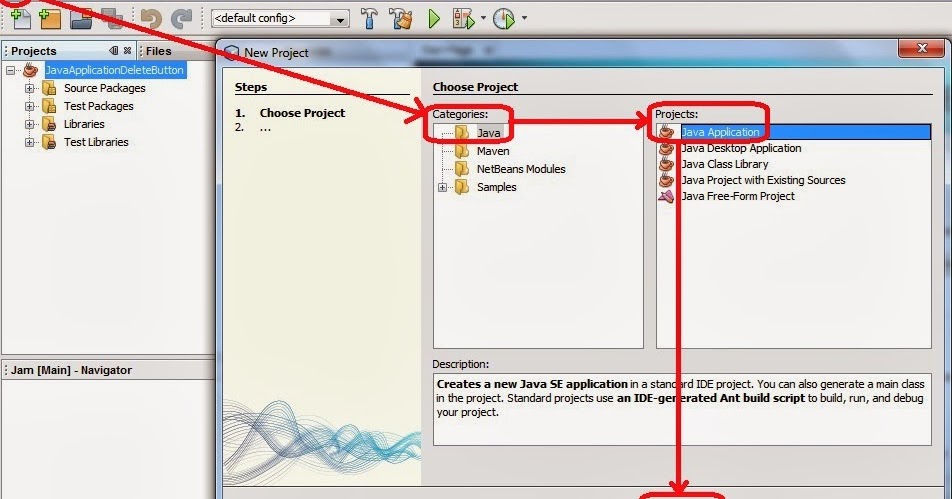Click the greyed-out Save All toolbar icon

(112, 19)
